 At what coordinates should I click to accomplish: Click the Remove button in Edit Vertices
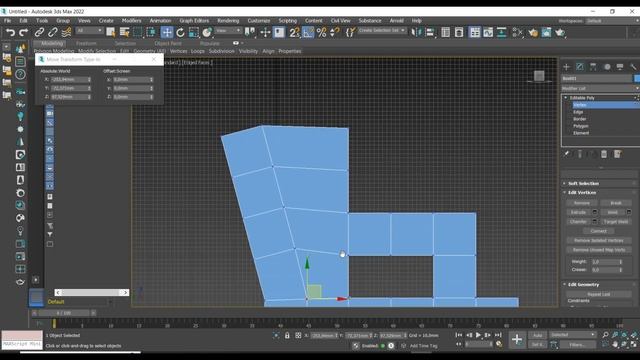[582, 203]
